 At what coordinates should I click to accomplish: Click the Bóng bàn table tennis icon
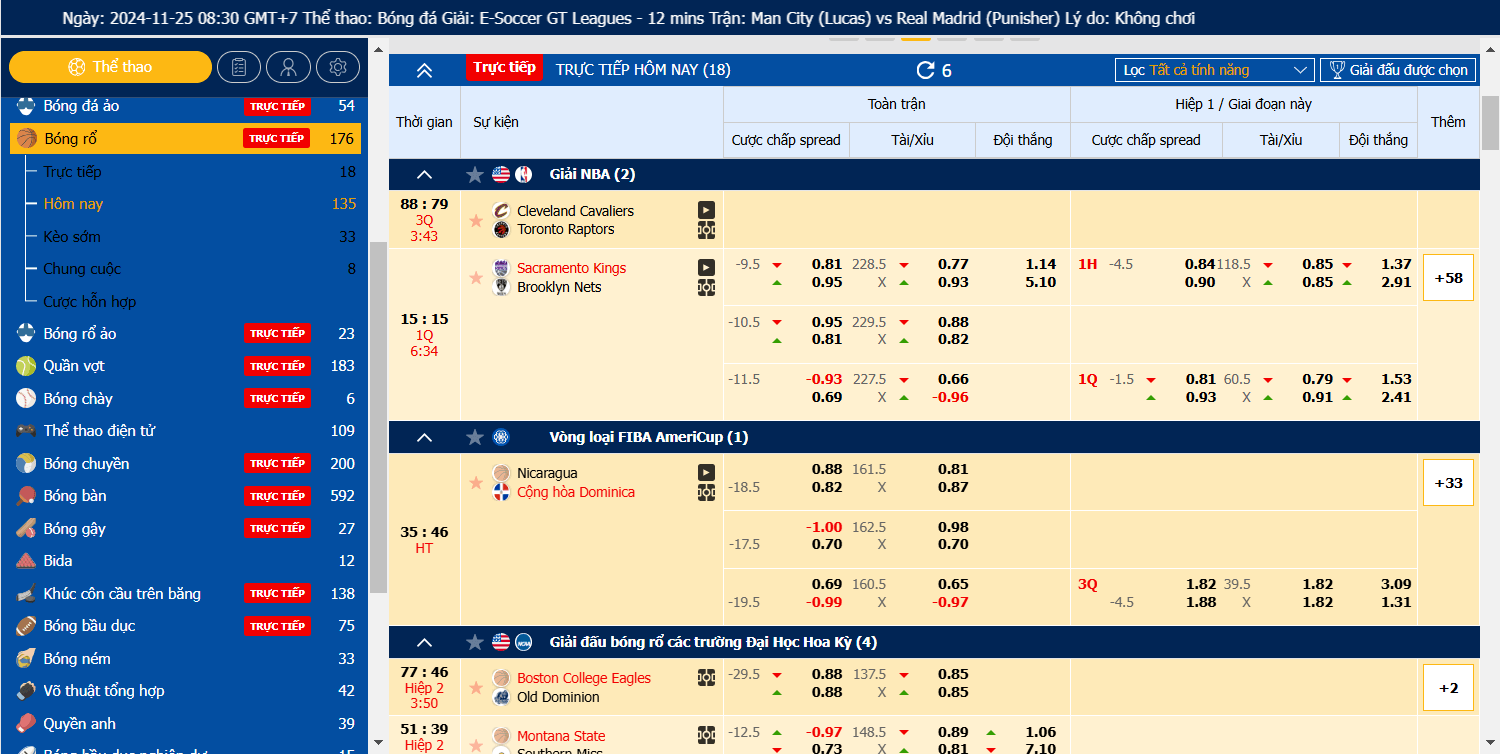(26, 496)
